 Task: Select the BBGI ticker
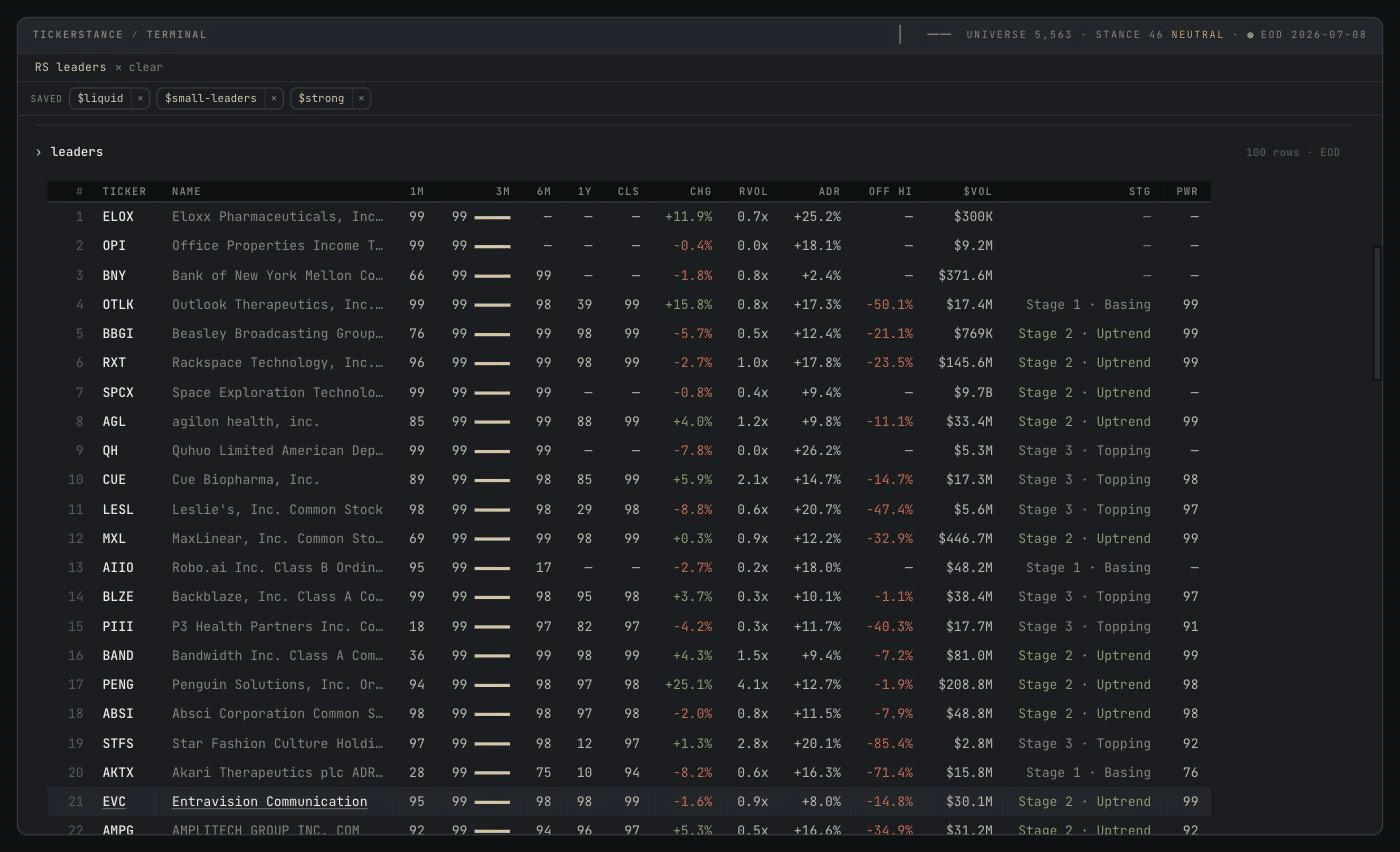(118, 333)
